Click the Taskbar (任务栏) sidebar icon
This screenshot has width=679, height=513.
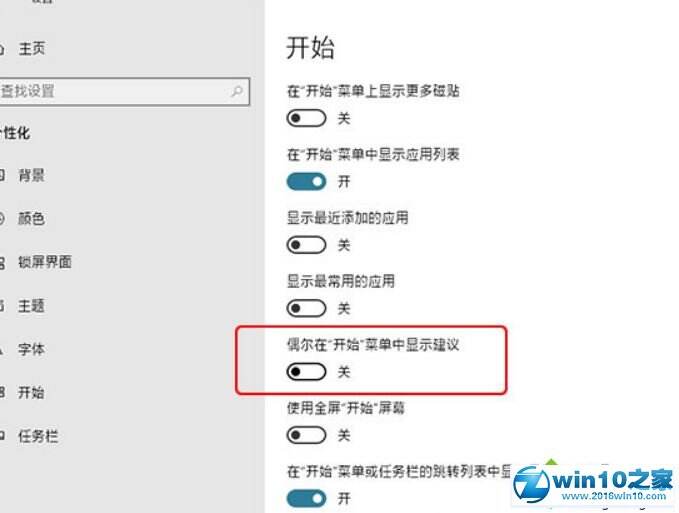(2, 436)
